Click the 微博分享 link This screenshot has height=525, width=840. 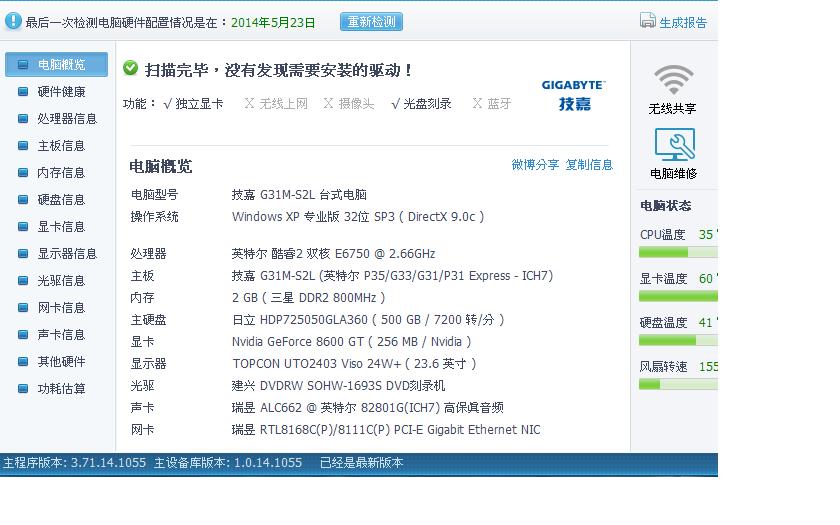[x=535, y=164]
